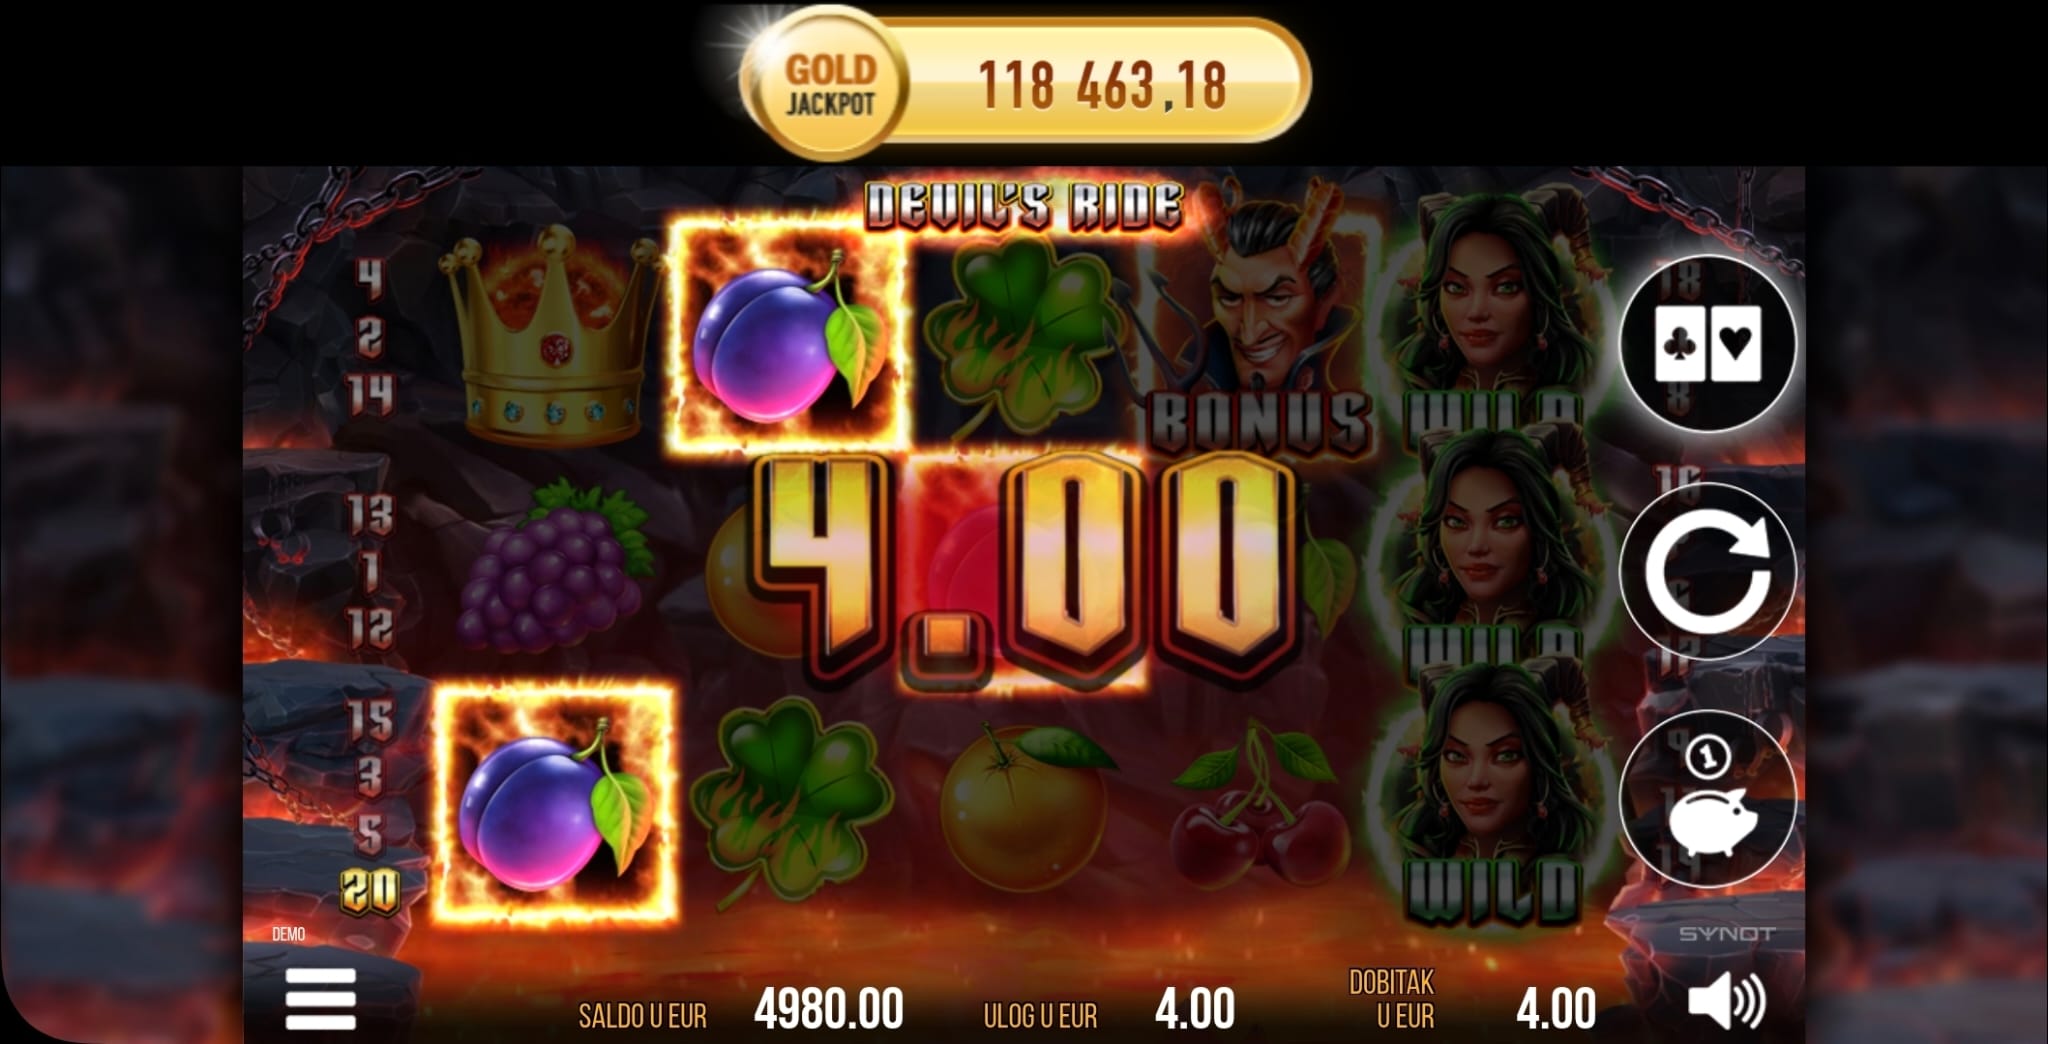Click the big 4.00 win amount display
The image size is (2048, 1044).
[1018, 570]
